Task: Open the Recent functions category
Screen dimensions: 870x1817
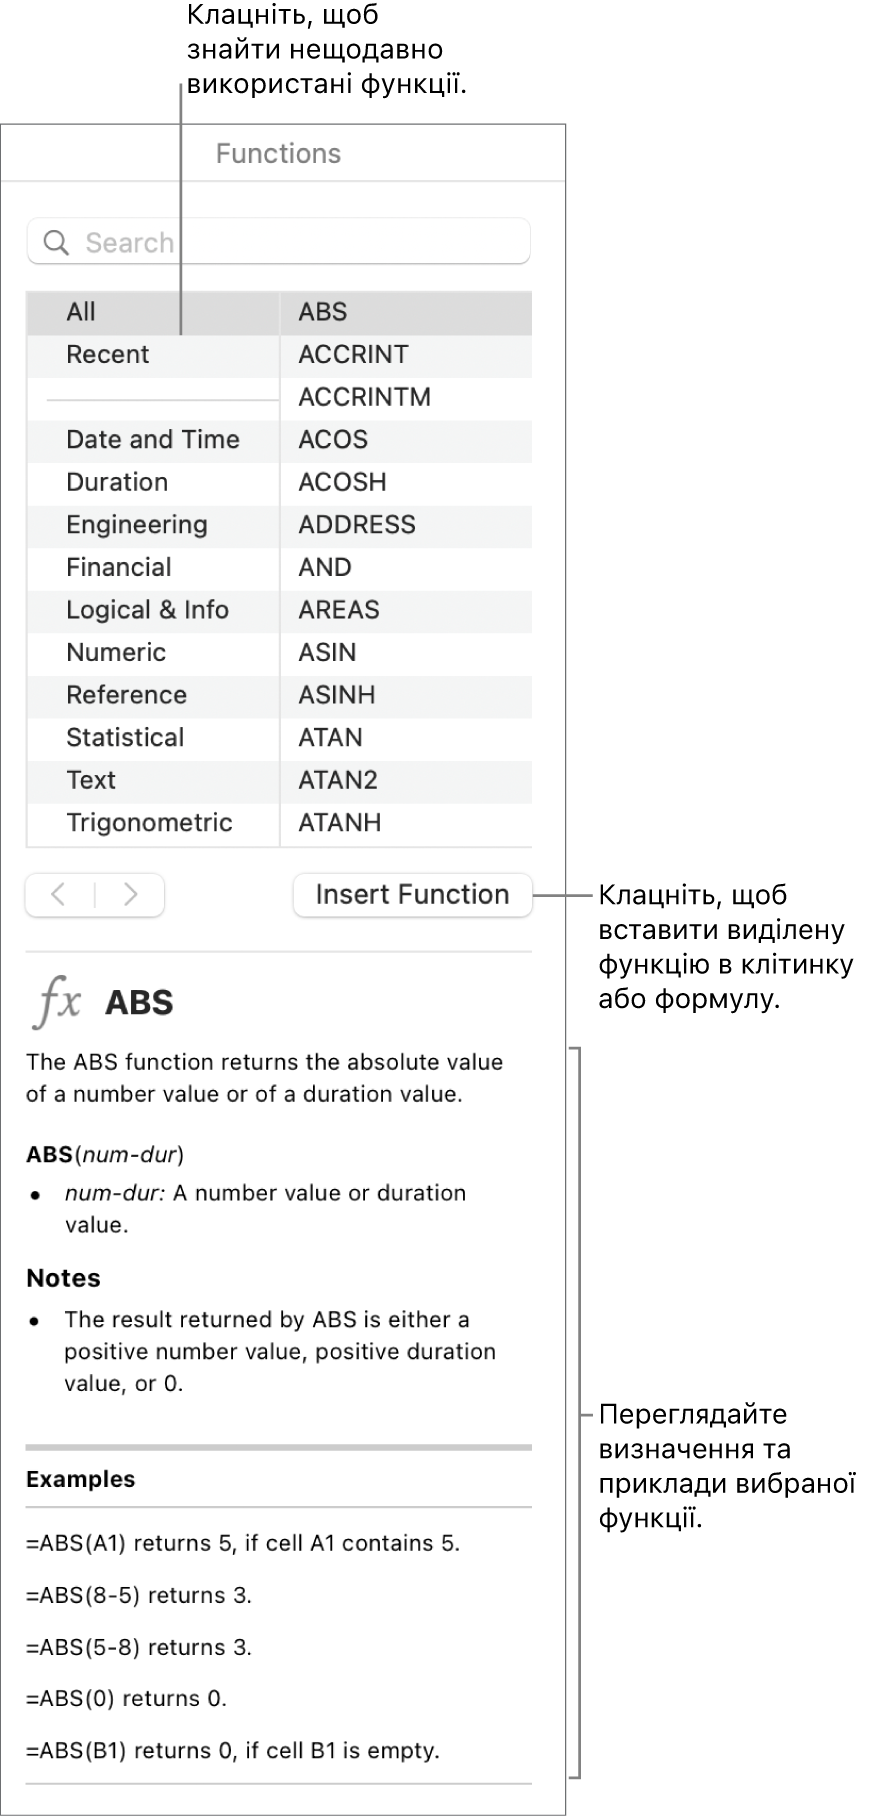Action: tap(107, 355)
